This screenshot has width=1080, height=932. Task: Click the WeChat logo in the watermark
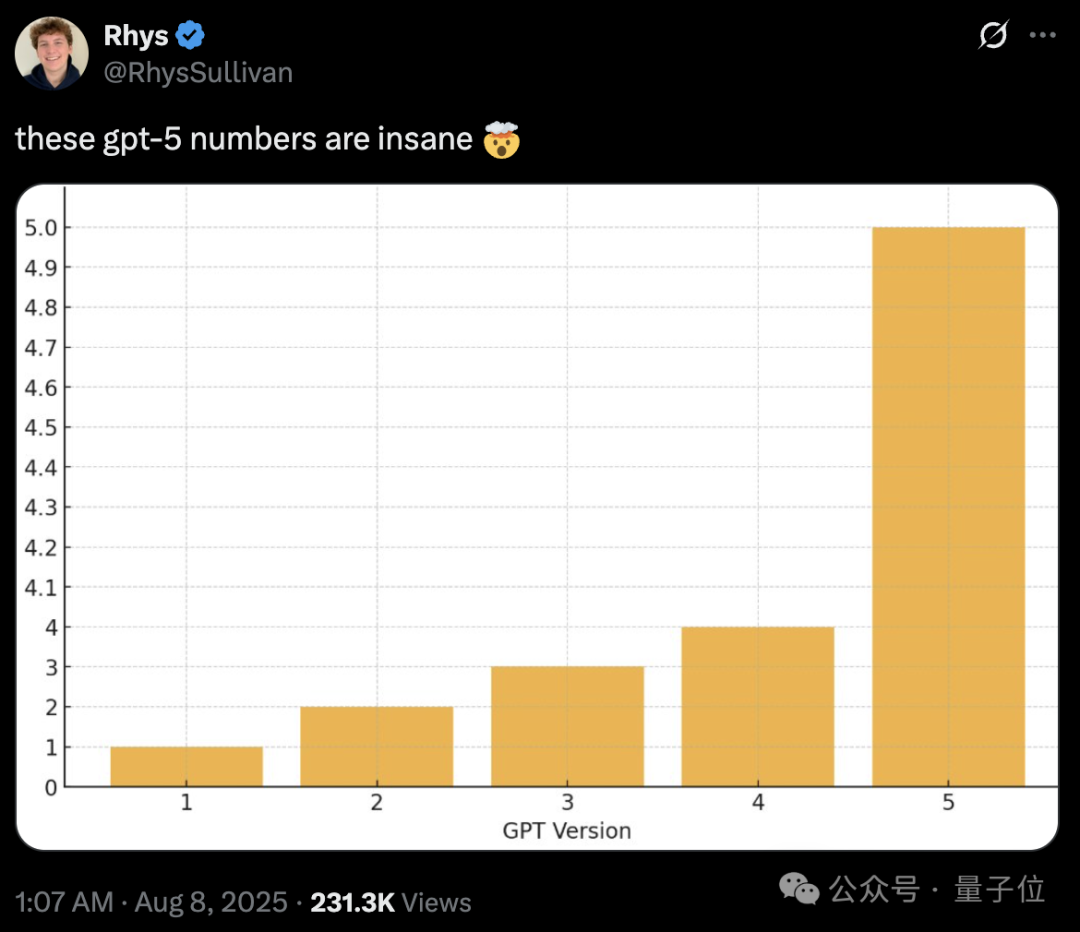click(799, 888)
